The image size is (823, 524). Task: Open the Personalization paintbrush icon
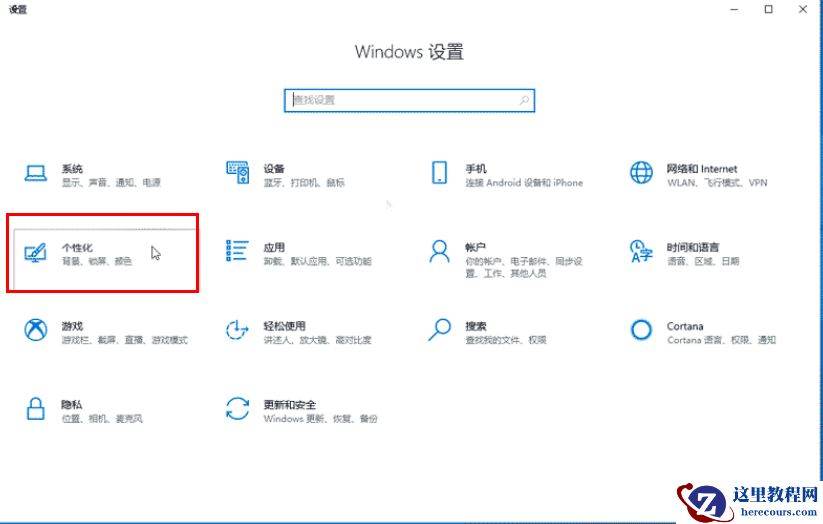[x=36, y=253]
